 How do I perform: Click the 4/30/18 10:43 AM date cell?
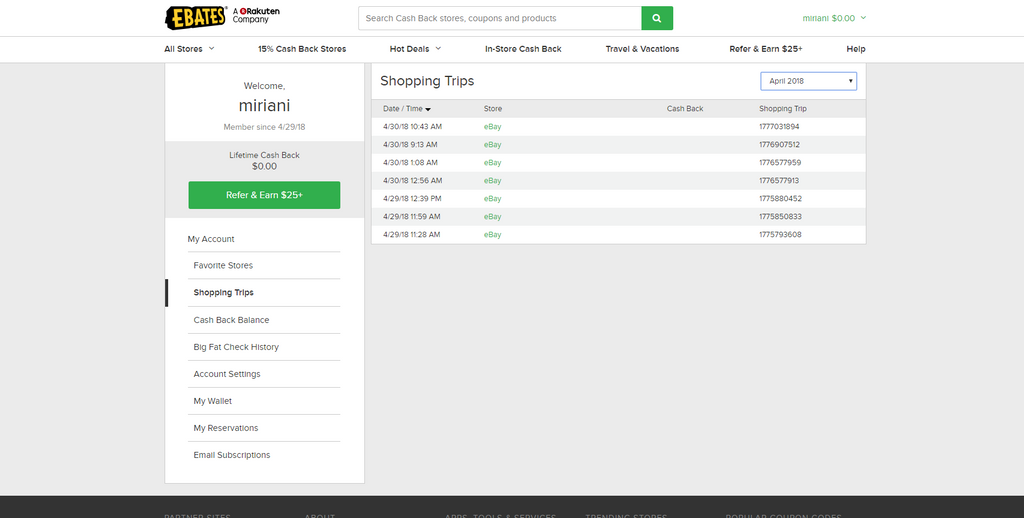(x=412, y=127)
